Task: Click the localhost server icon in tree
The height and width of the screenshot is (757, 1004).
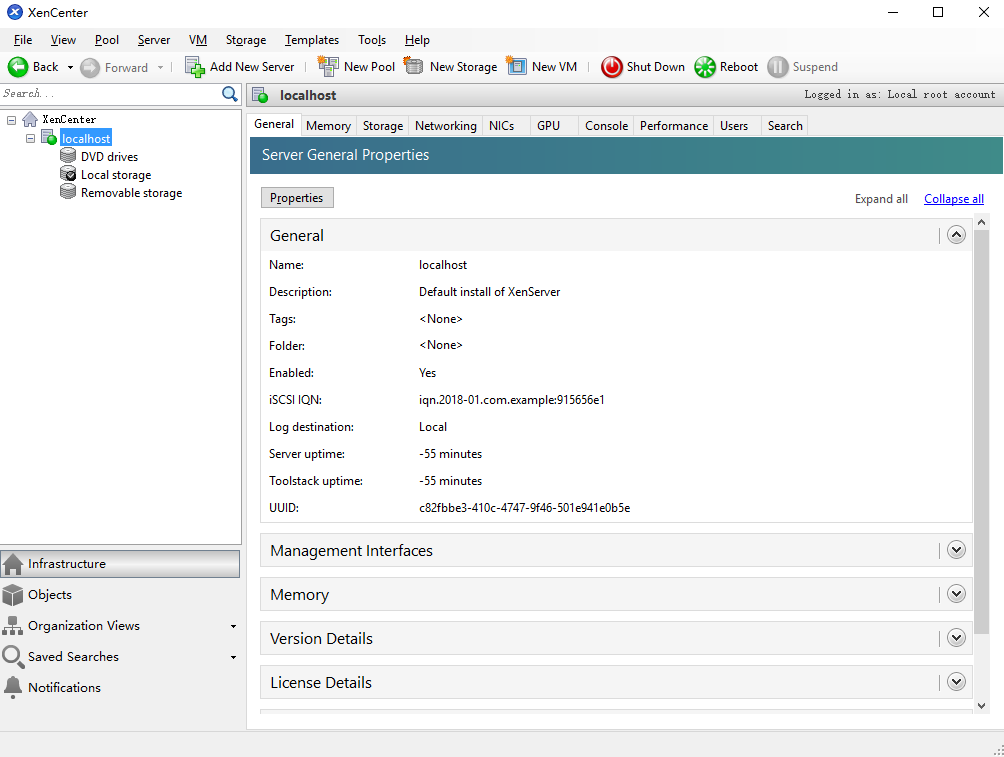Action: coord(49,137)
